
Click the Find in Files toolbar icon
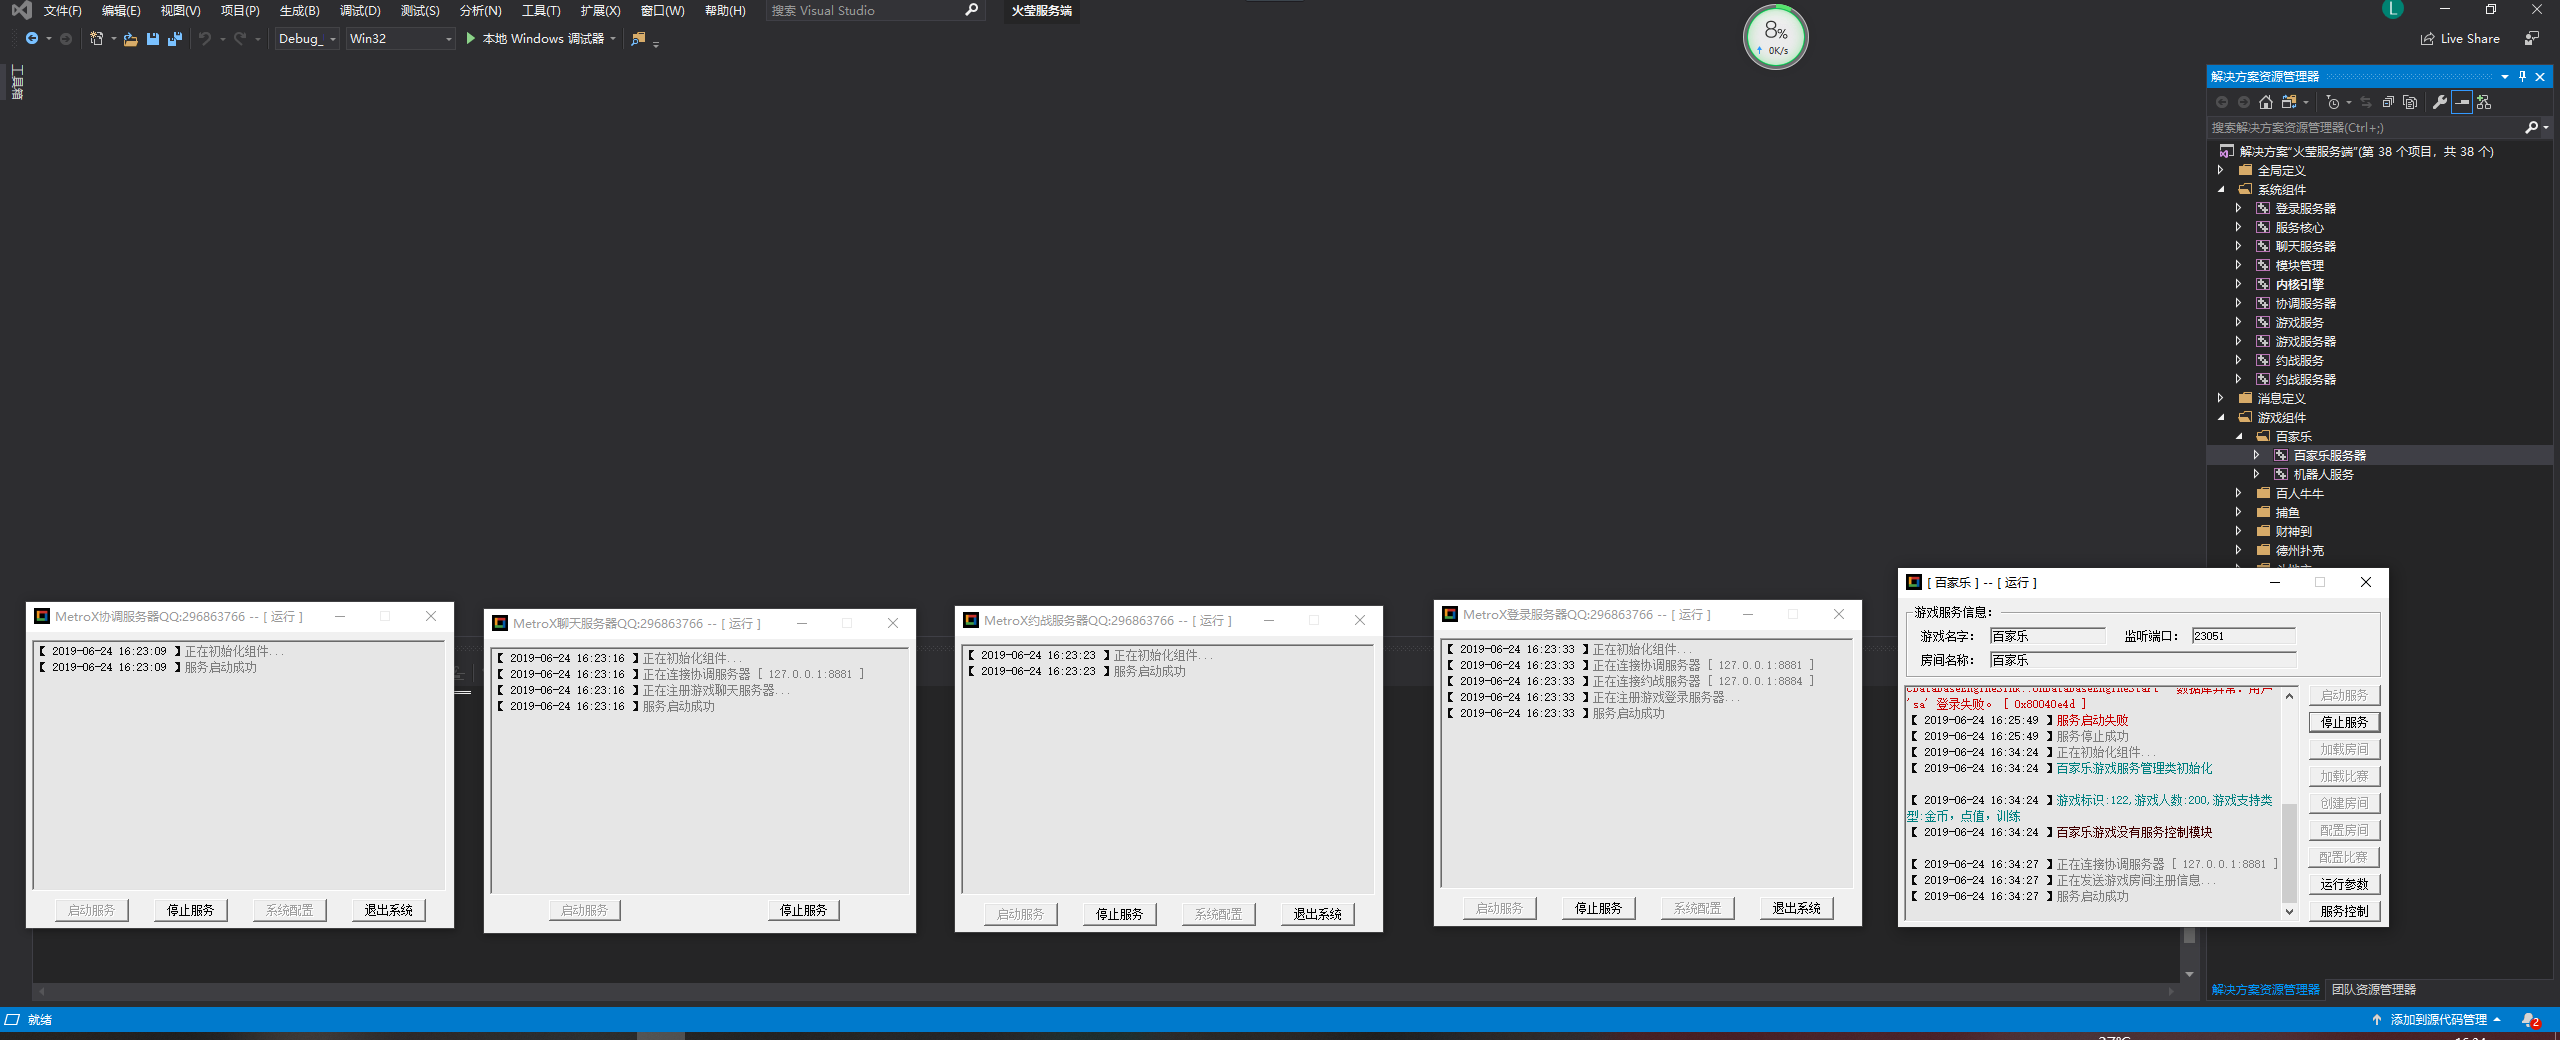[x=638, y=38]
